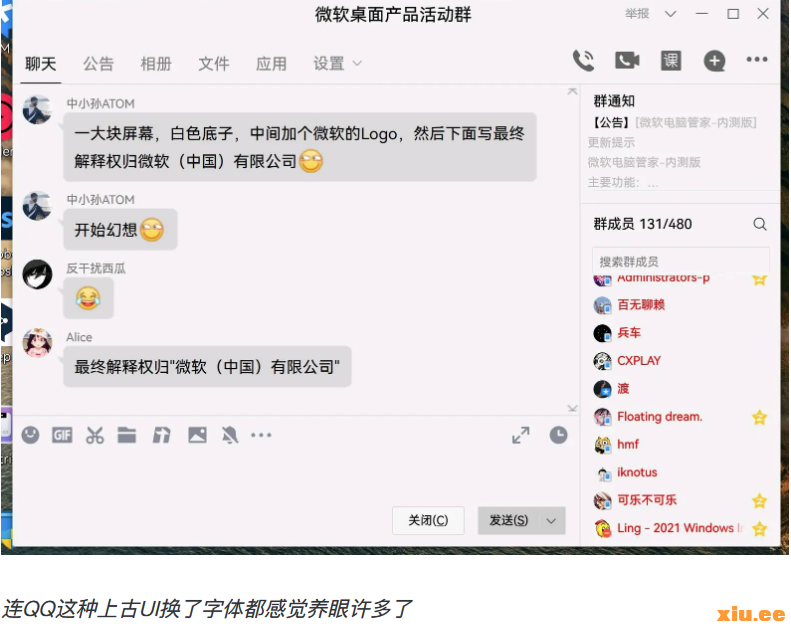This screenshot has width=791, height=627.
Task: Open the message history clock icon
Action: click(558, 435)
